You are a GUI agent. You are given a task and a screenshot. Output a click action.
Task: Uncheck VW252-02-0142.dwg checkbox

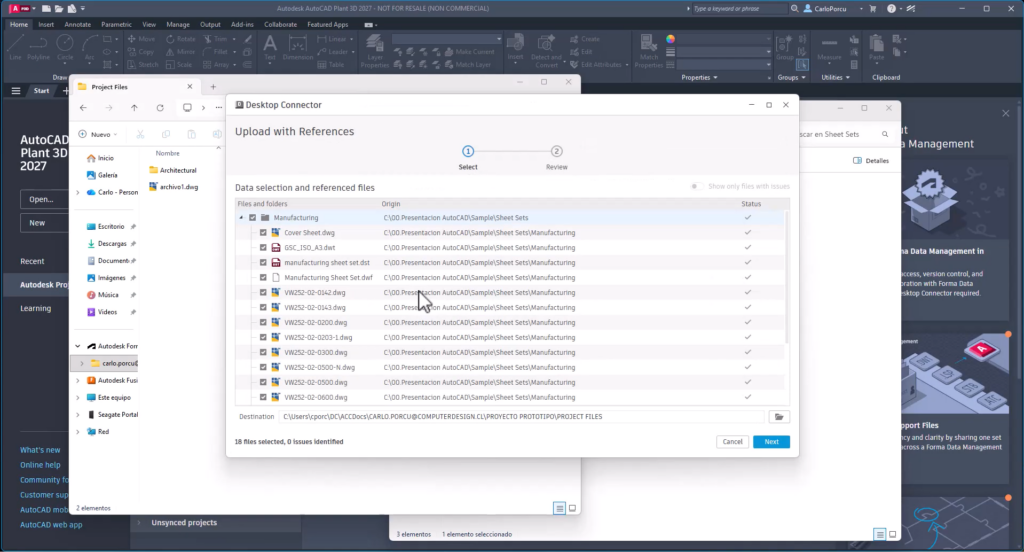tap(263, 293)
